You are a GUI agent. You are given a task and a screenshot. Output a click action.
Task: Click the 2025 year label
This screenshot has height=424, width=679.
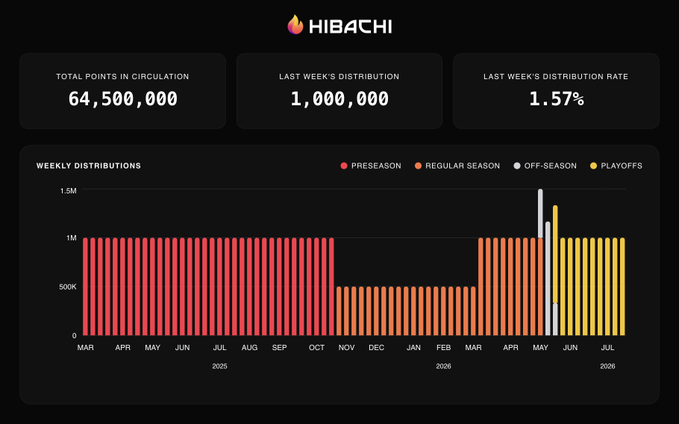220,366
